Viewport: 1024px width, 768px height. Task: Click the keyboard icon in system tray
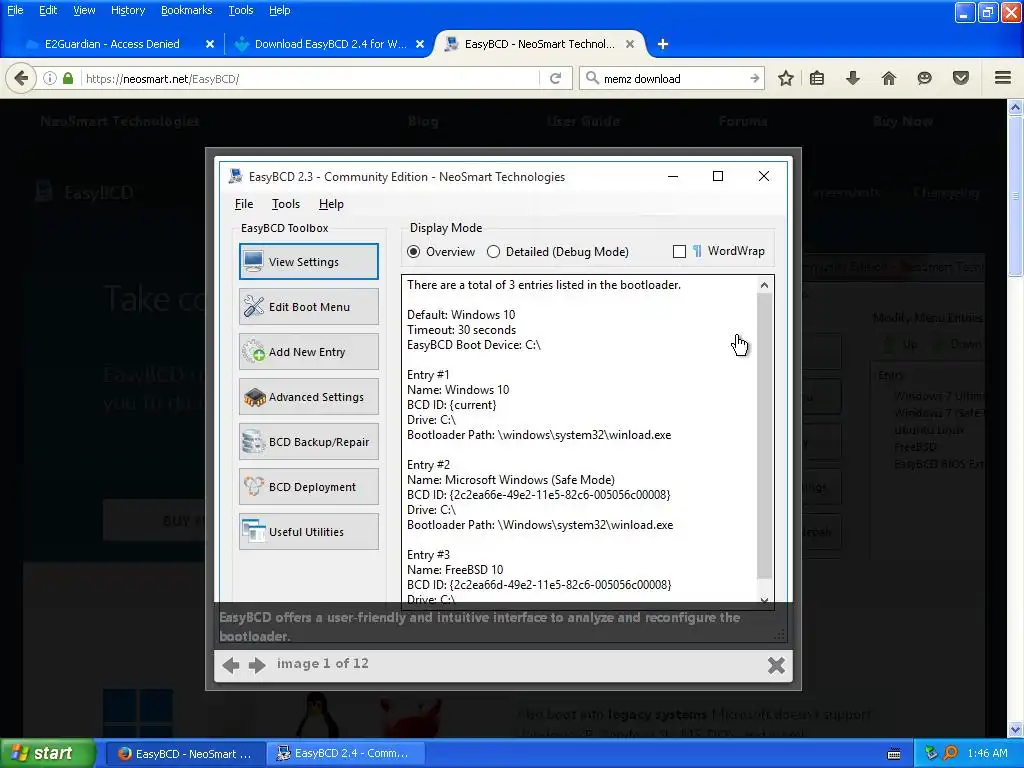pos(894,754)
